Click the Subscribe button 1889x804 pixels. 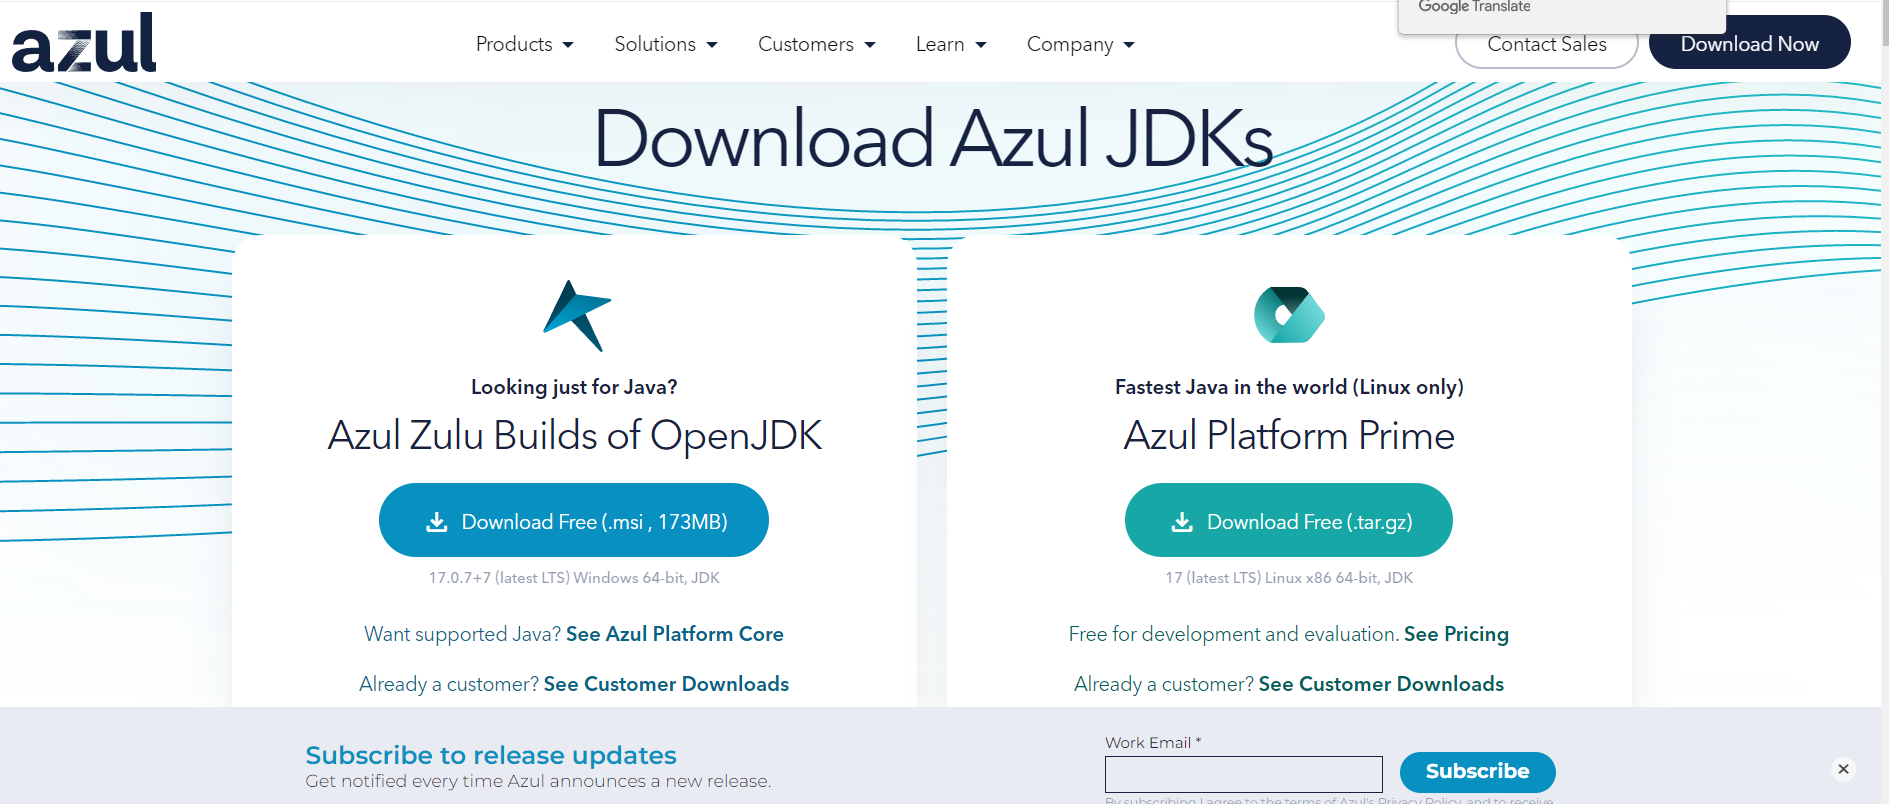(1477, 771)
